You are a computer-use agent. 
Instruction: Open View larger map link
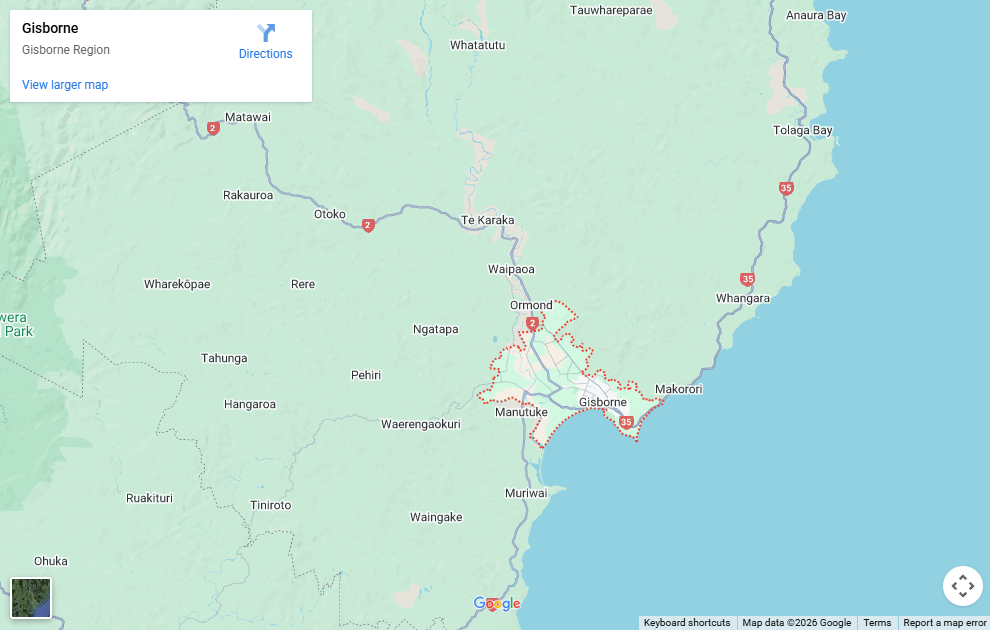click(65, 85)
